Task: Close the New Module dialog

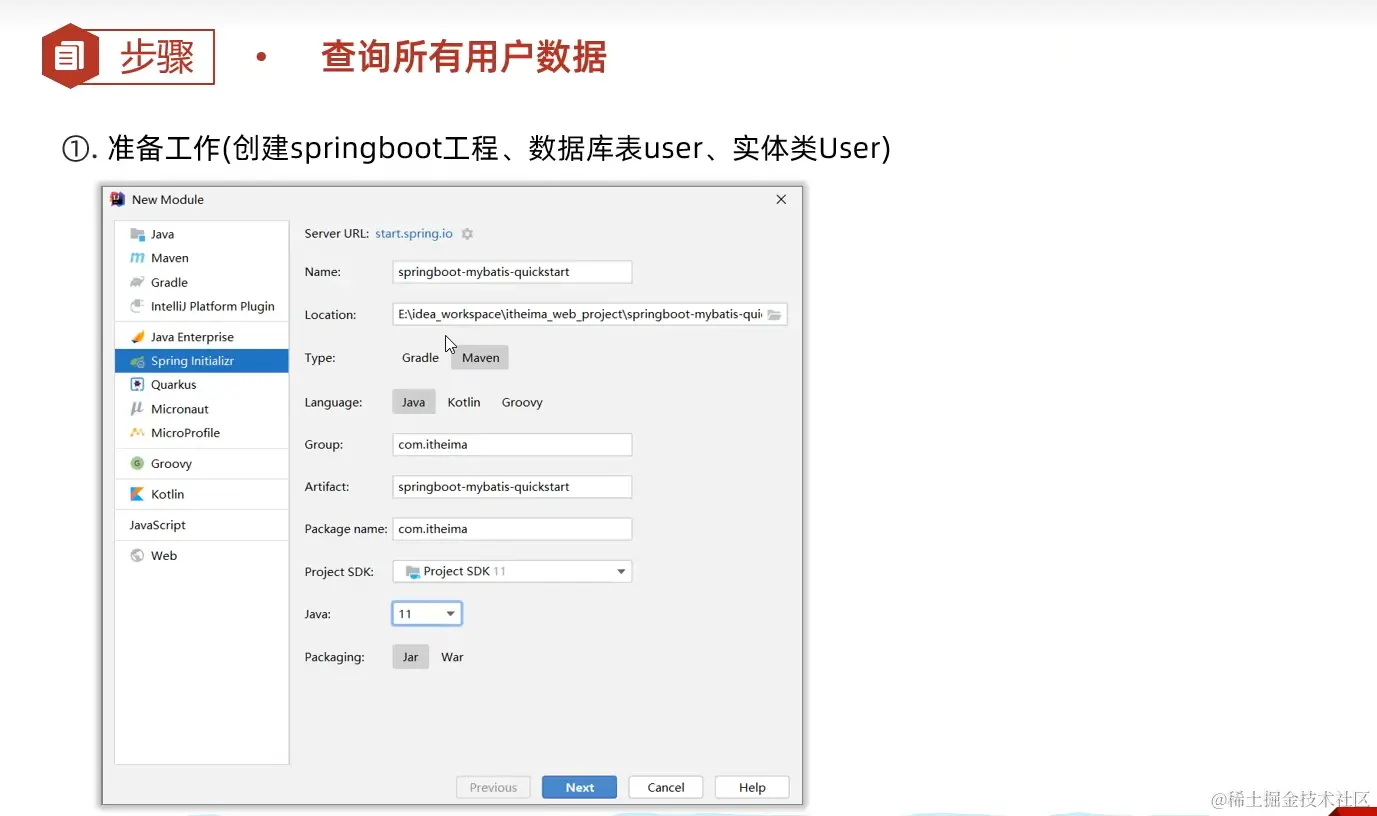Action: pyautogui.click(x=781, y=199)
